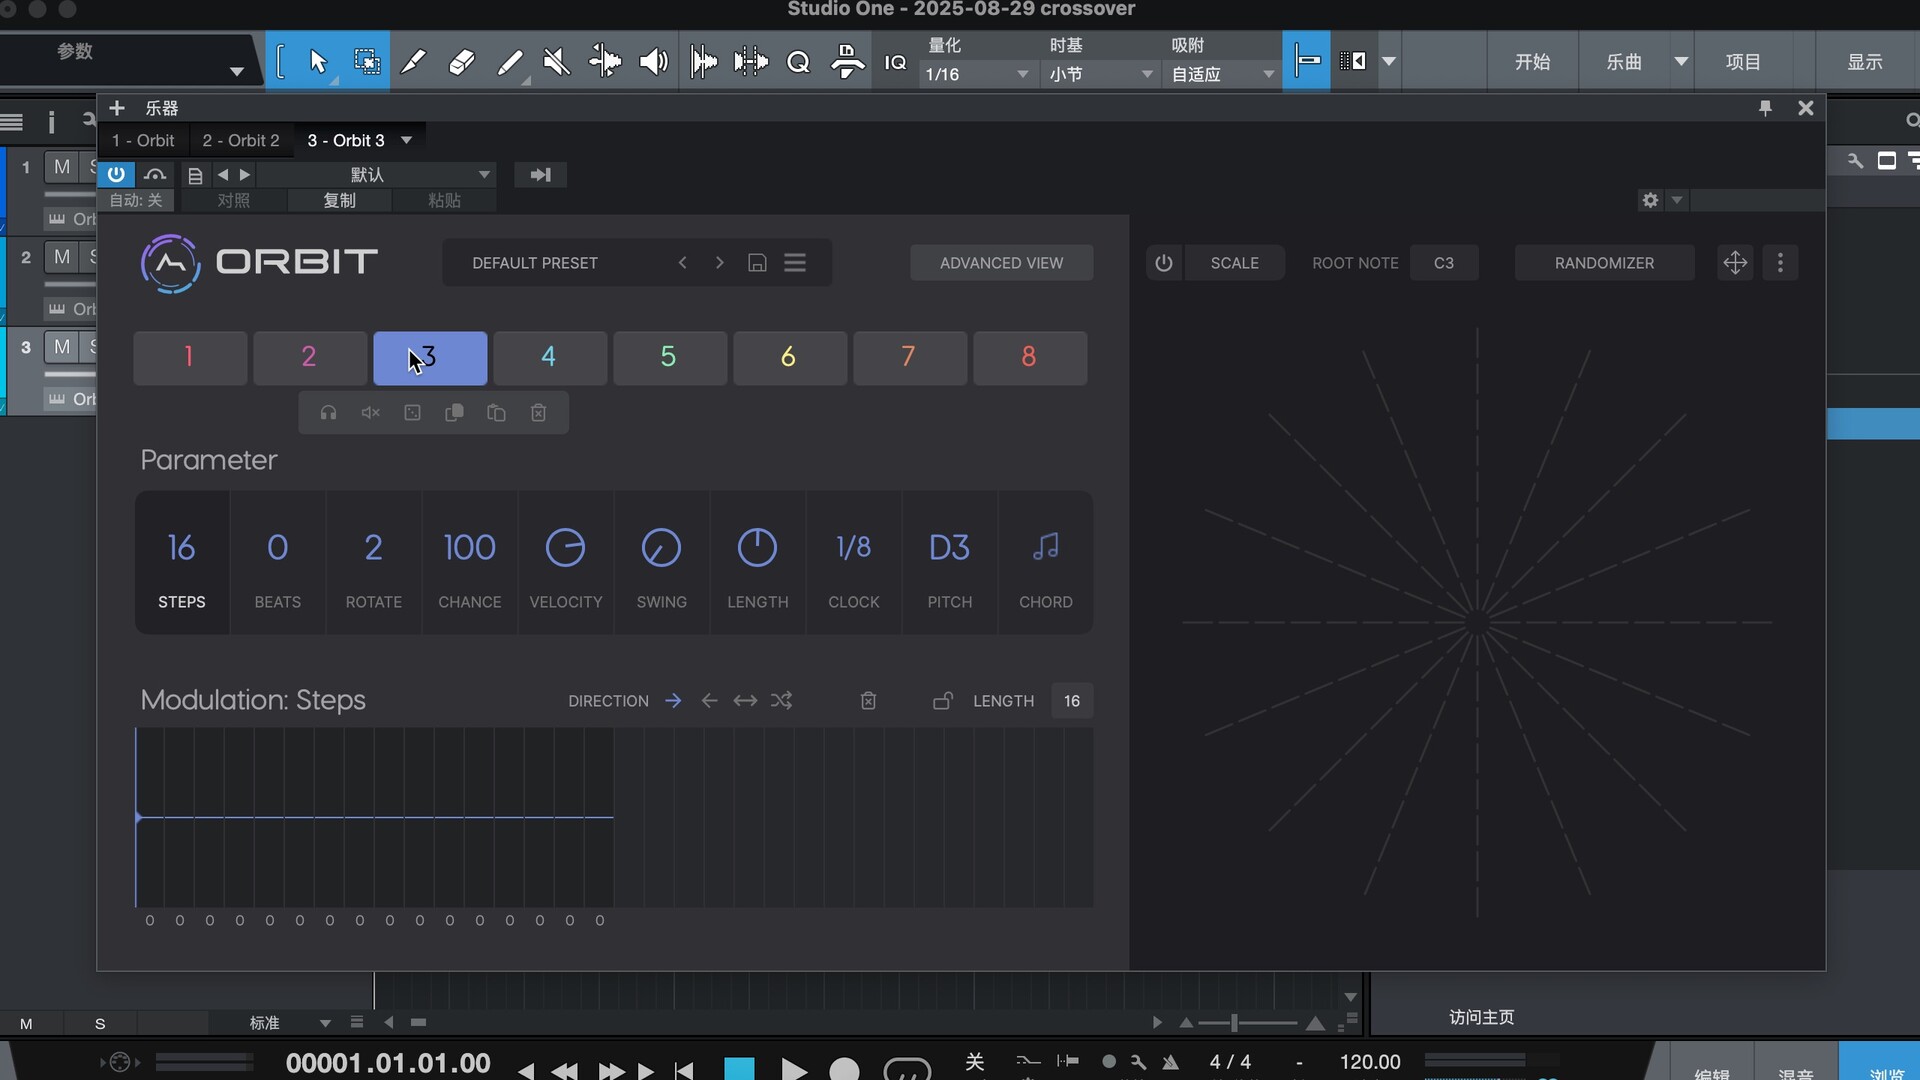
Task: Click the modulation LENGTH 16 field
Action: click(1072, 701)
